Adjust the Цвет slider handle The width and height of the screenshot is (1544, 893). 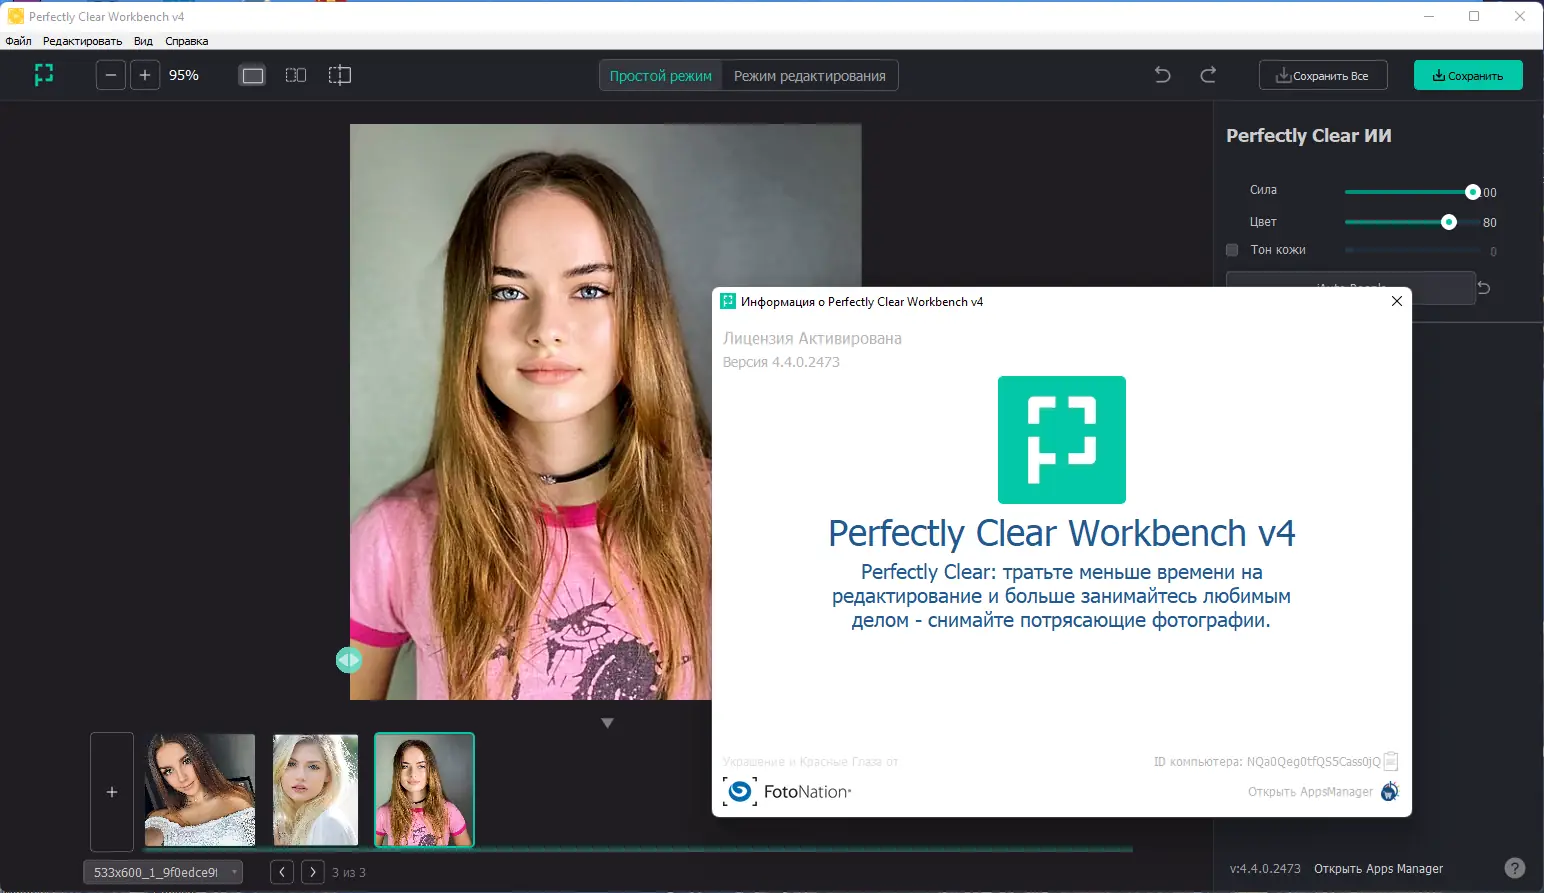[x=1449, y=222]
